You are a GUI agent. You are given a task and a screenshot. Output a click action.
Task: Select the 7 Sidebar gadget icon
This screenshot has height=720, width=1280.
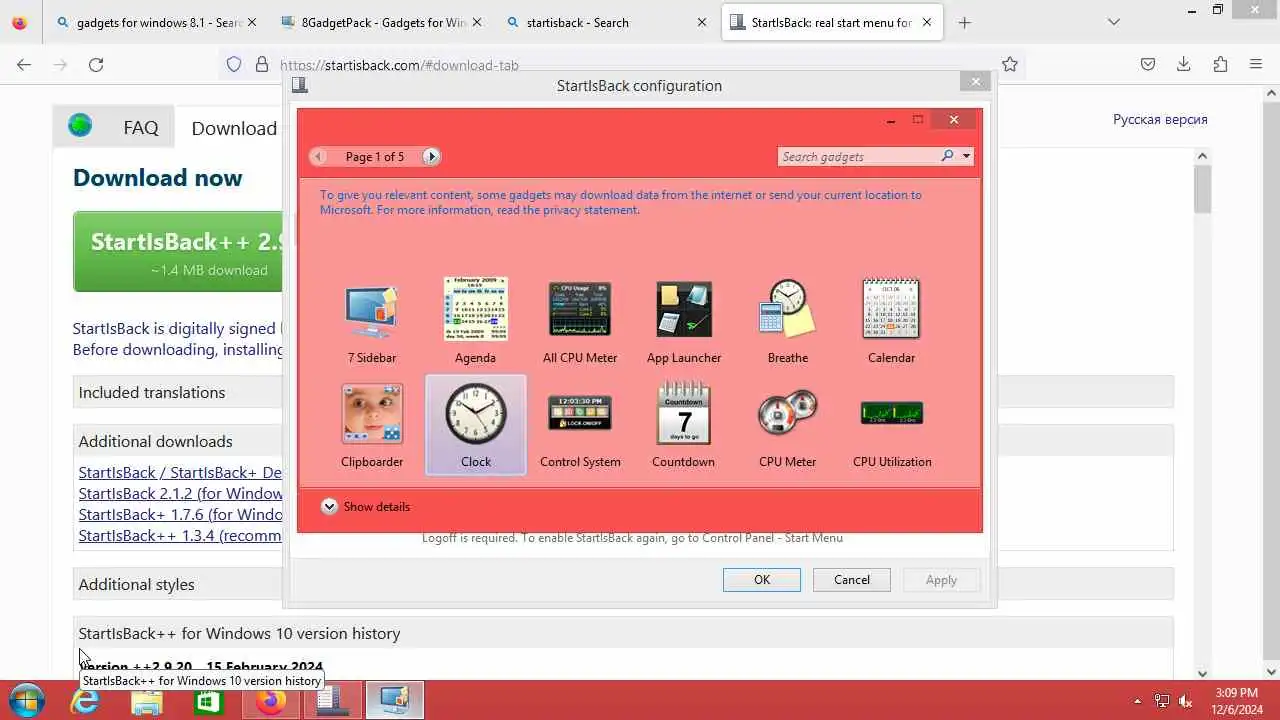coord(371,310)
